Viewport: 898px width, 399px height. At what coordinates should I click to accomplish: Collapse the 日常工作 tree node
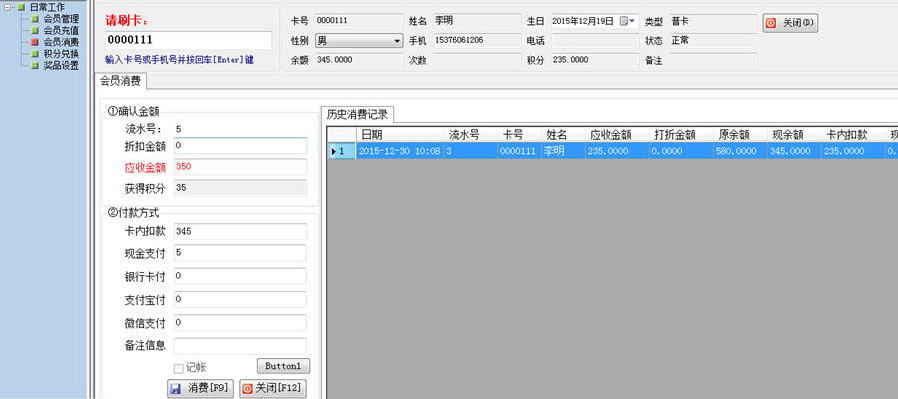point(8,7)
